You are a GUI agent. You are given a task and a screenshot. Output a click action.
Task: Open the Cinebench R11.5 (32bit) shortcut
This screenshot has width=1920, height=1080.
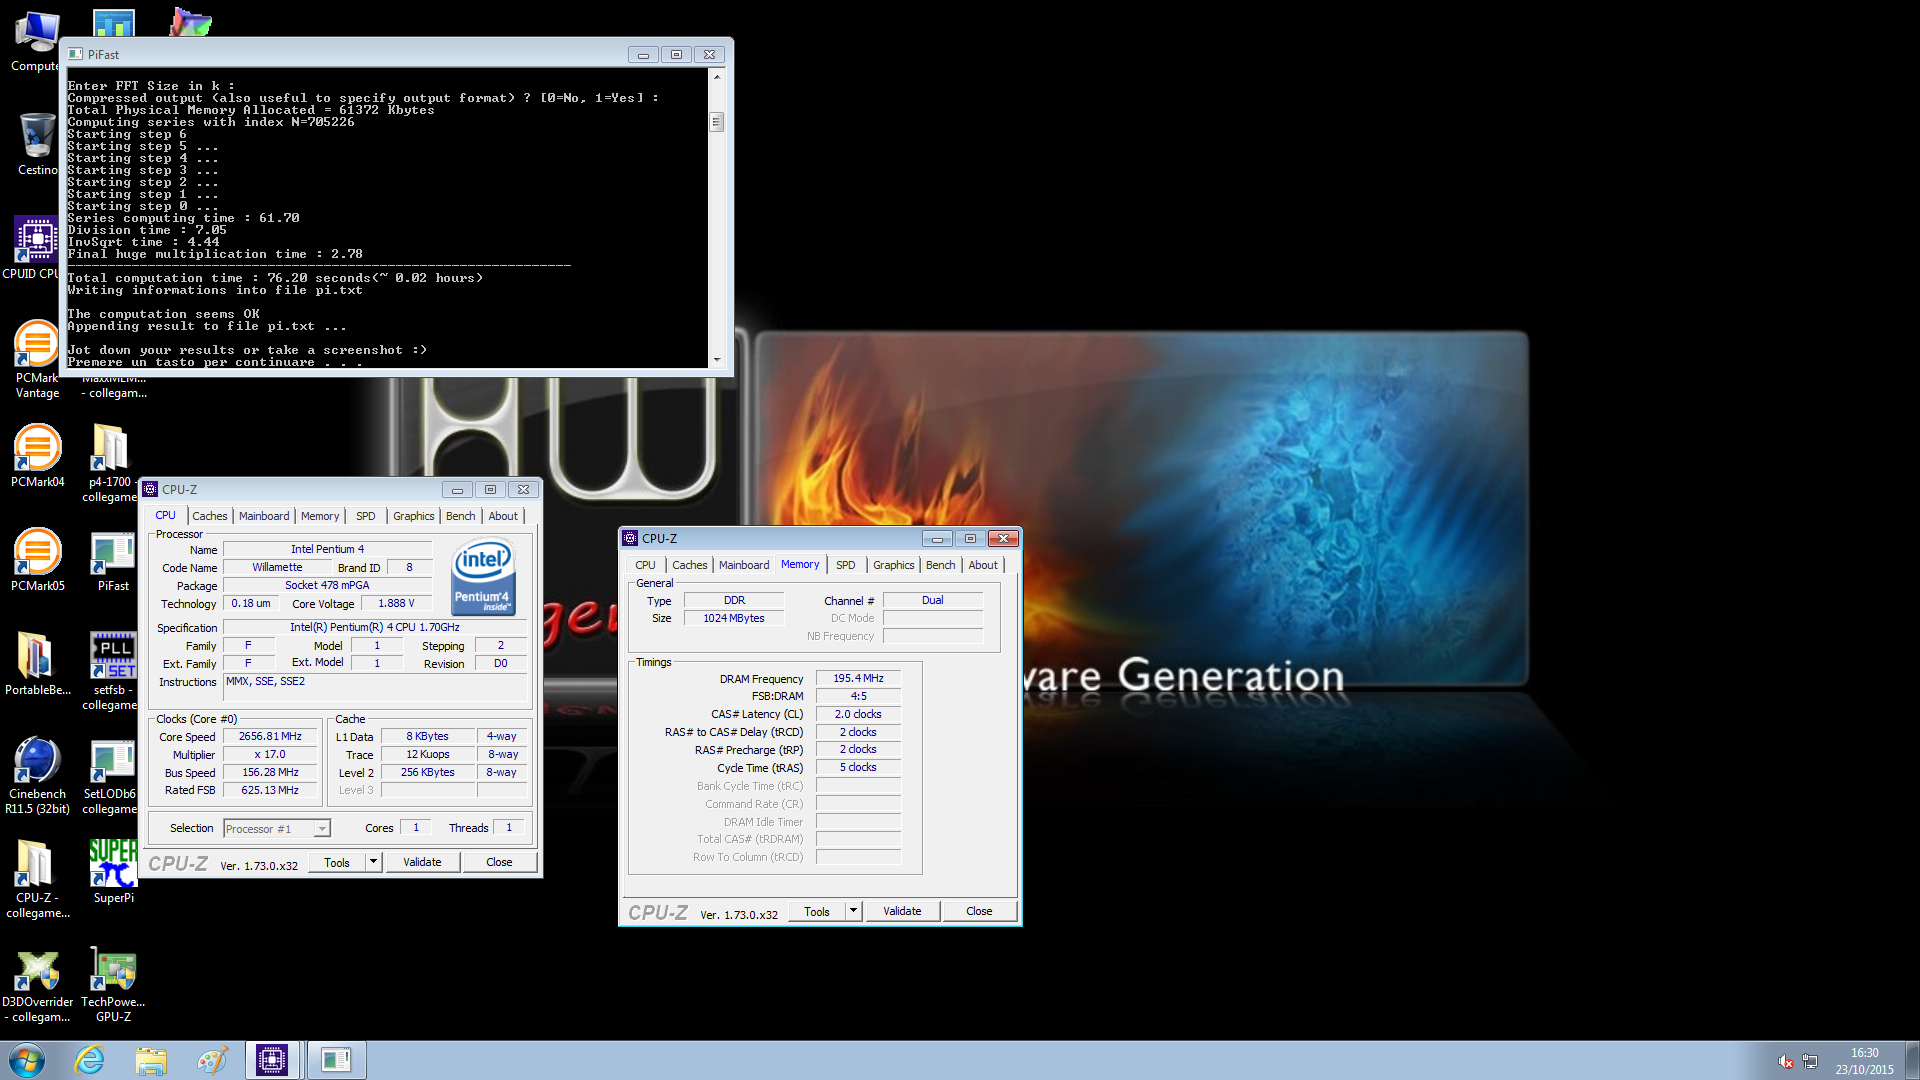[x=37, y=775]
